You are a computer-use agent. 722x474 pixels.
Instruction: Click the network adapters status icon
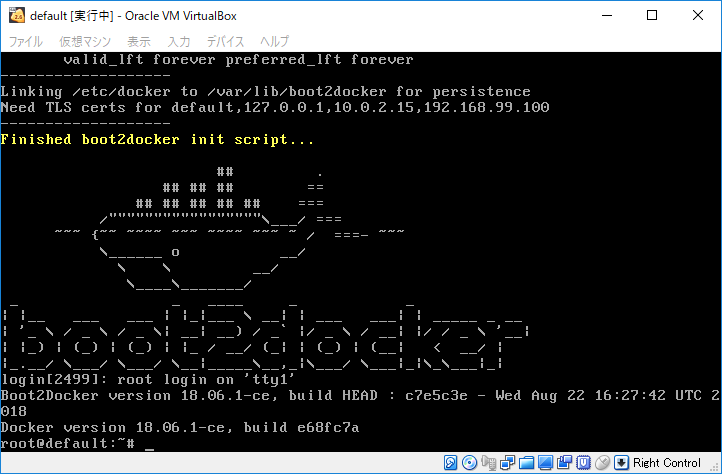pos(507,462)
